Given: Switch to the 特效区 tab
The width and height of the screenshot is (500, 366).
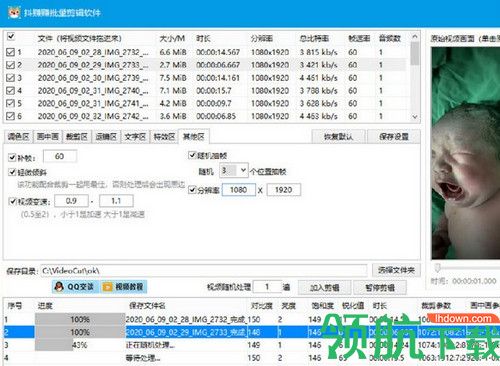Looking at the screenshot, I should (x=164, y=136).
